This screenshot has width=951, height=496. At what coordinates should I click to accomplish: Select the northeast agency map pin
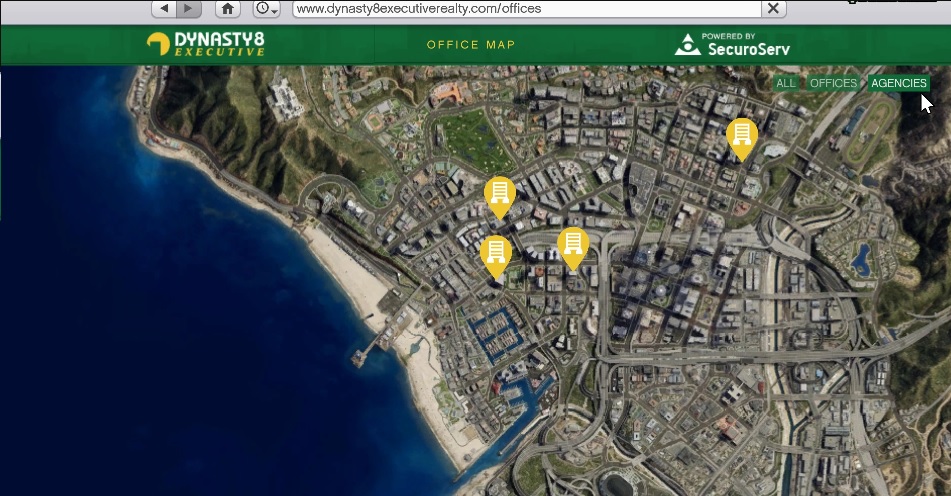tap(742, 139)
